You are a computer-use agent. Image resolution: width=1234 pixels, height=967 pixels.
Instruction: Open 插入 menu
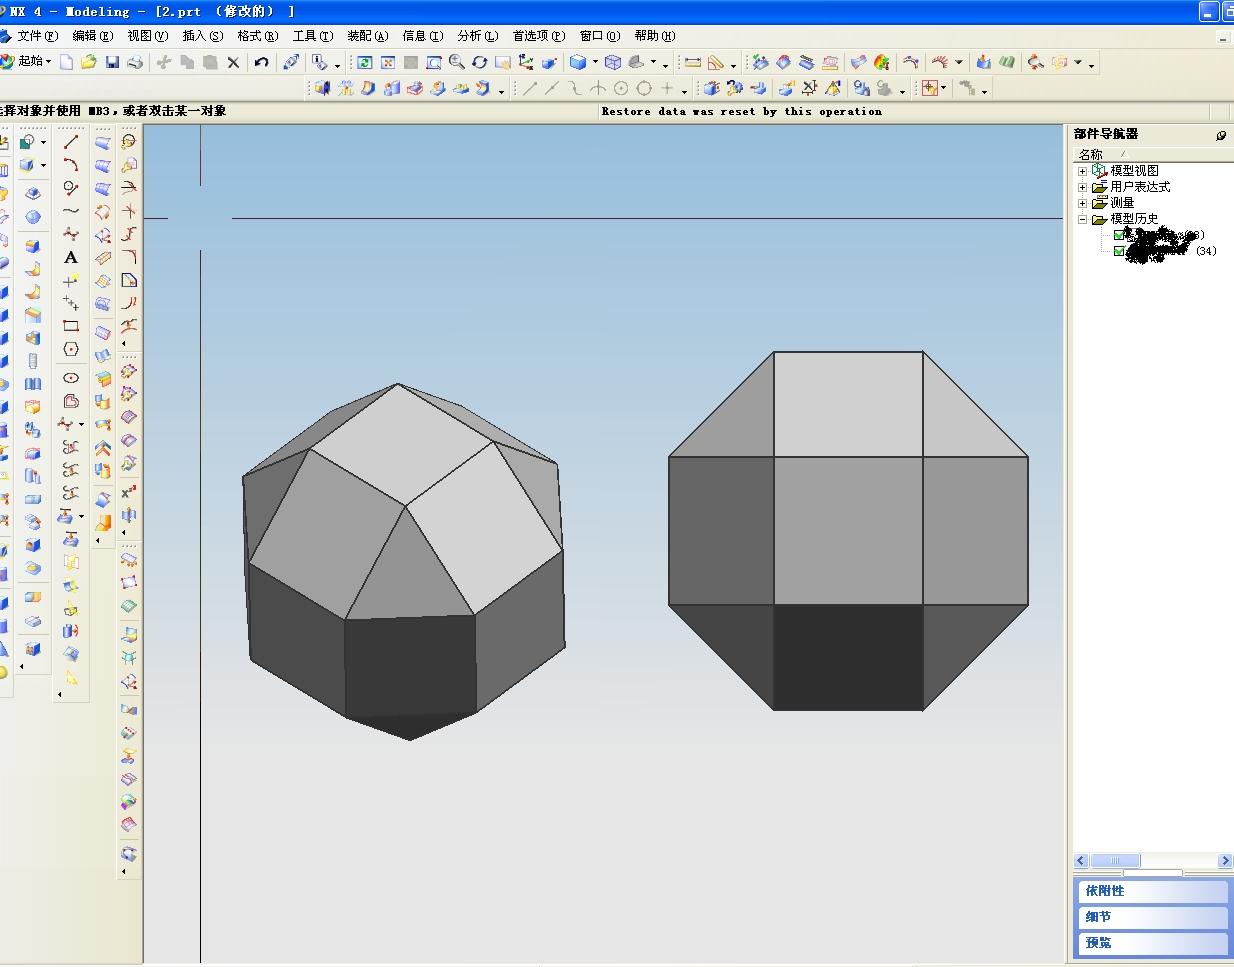pyautogui.click(x=202, y=36)
